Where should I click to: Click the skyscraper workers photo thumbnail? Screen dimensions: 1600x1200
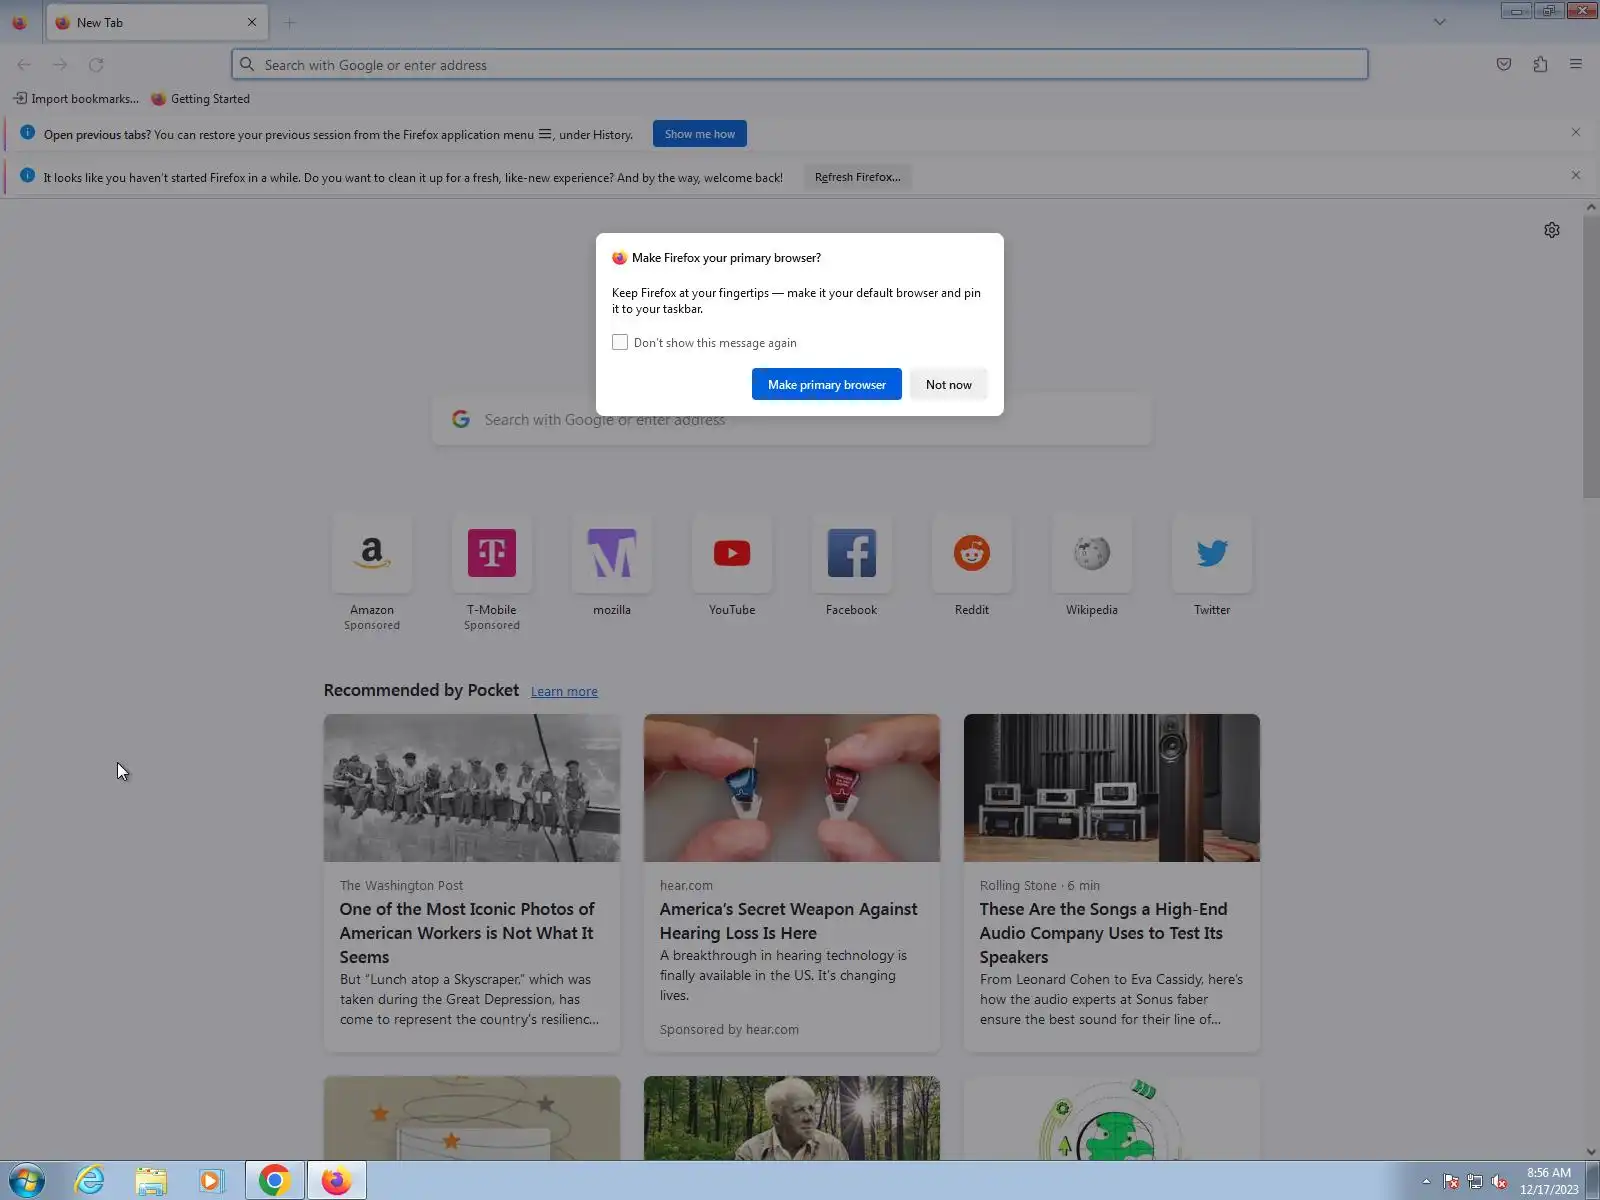tap(472, 788)
